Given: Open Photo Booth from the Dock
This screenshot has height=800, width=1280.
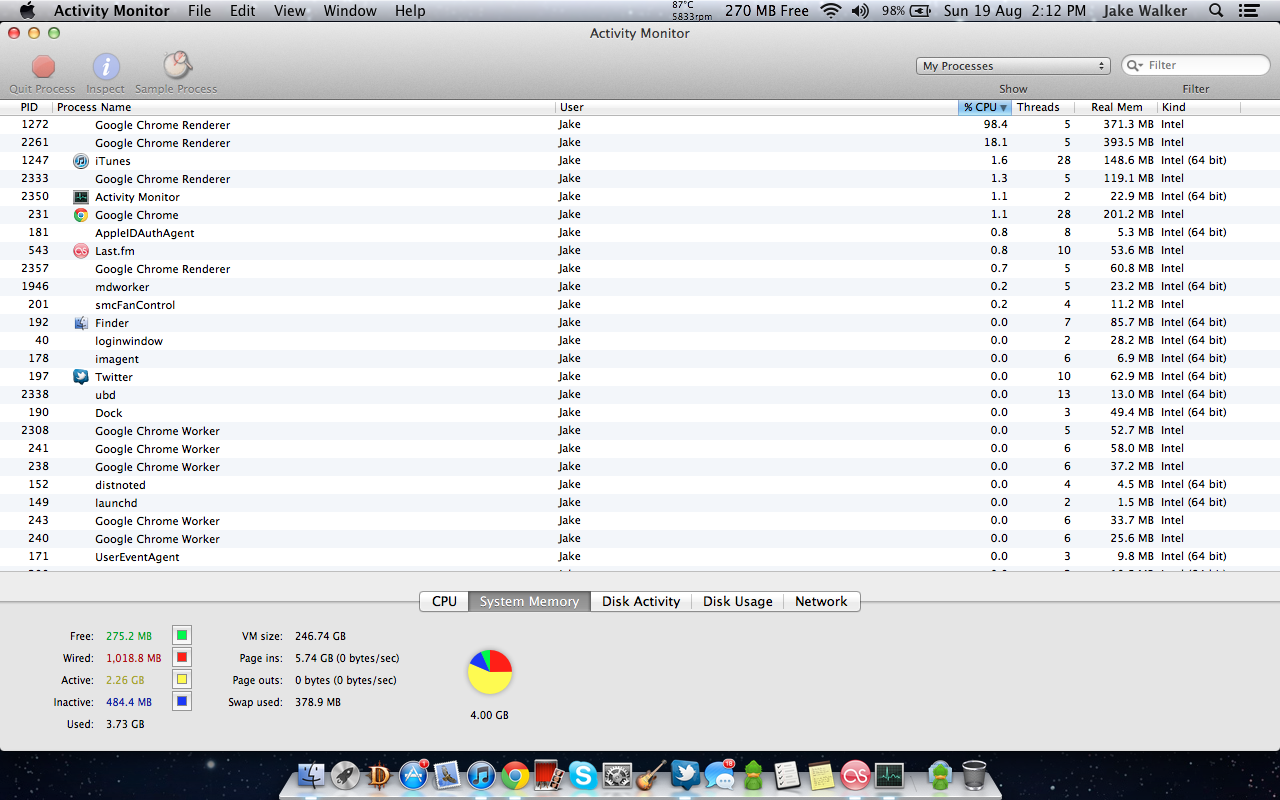Looking at the screenshot, I should point(550,775).
